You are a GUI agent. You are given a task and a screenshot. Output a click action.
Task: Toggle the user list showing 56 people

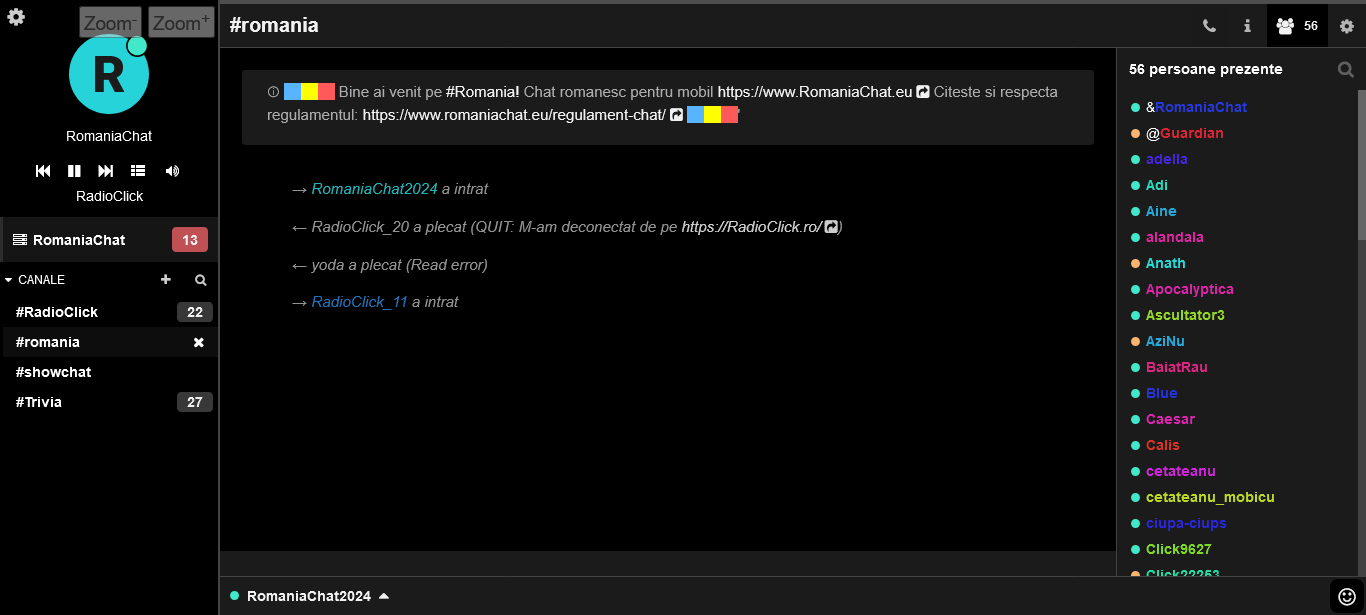click(x=1297, y=26)
